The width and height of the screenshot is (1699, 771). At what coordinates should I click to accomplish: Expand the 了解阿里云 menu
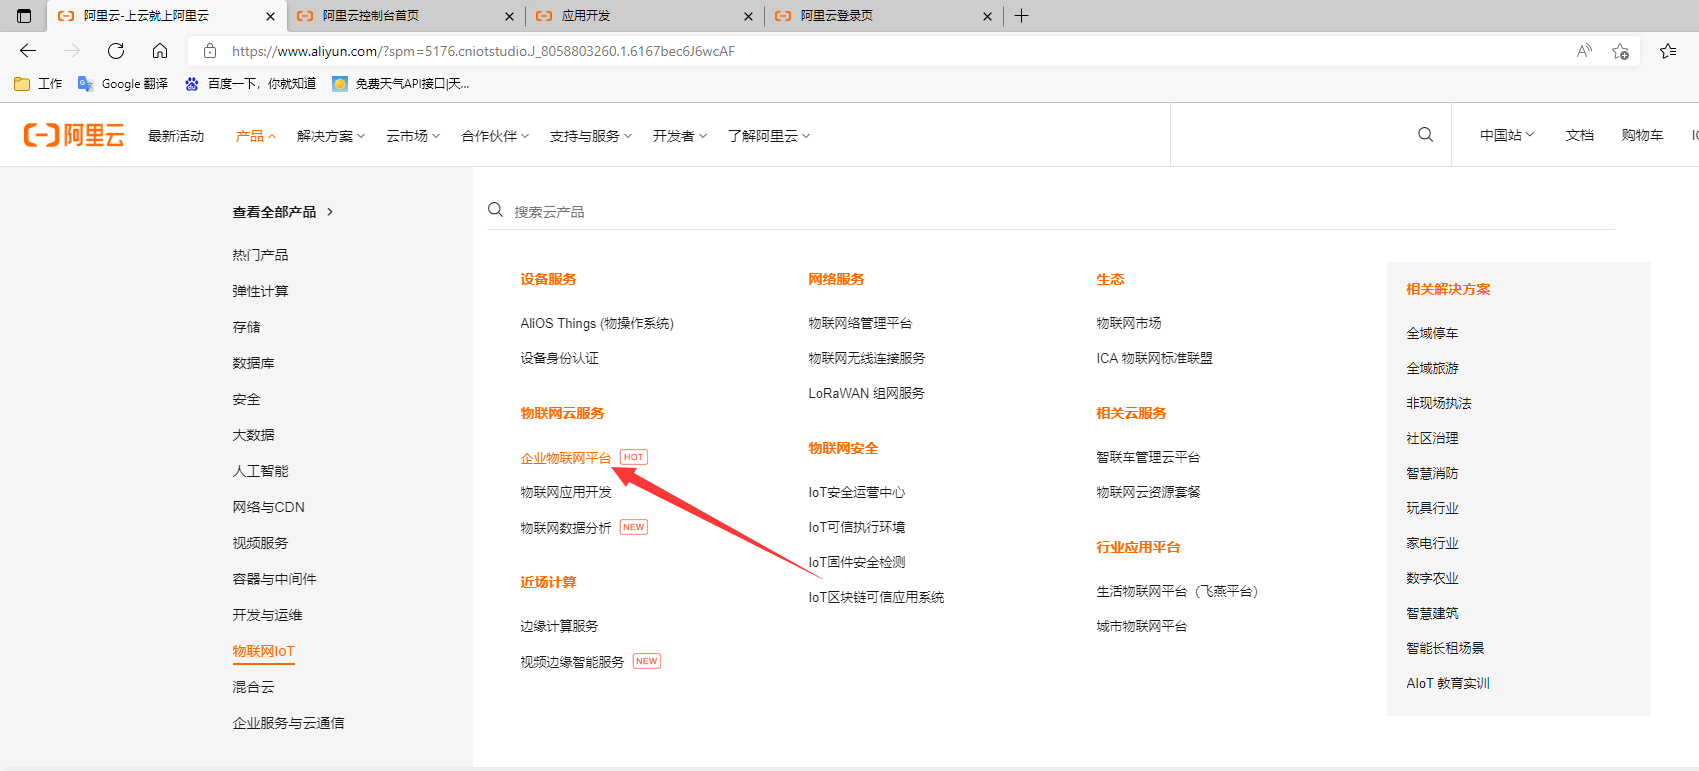coord(769,136)
